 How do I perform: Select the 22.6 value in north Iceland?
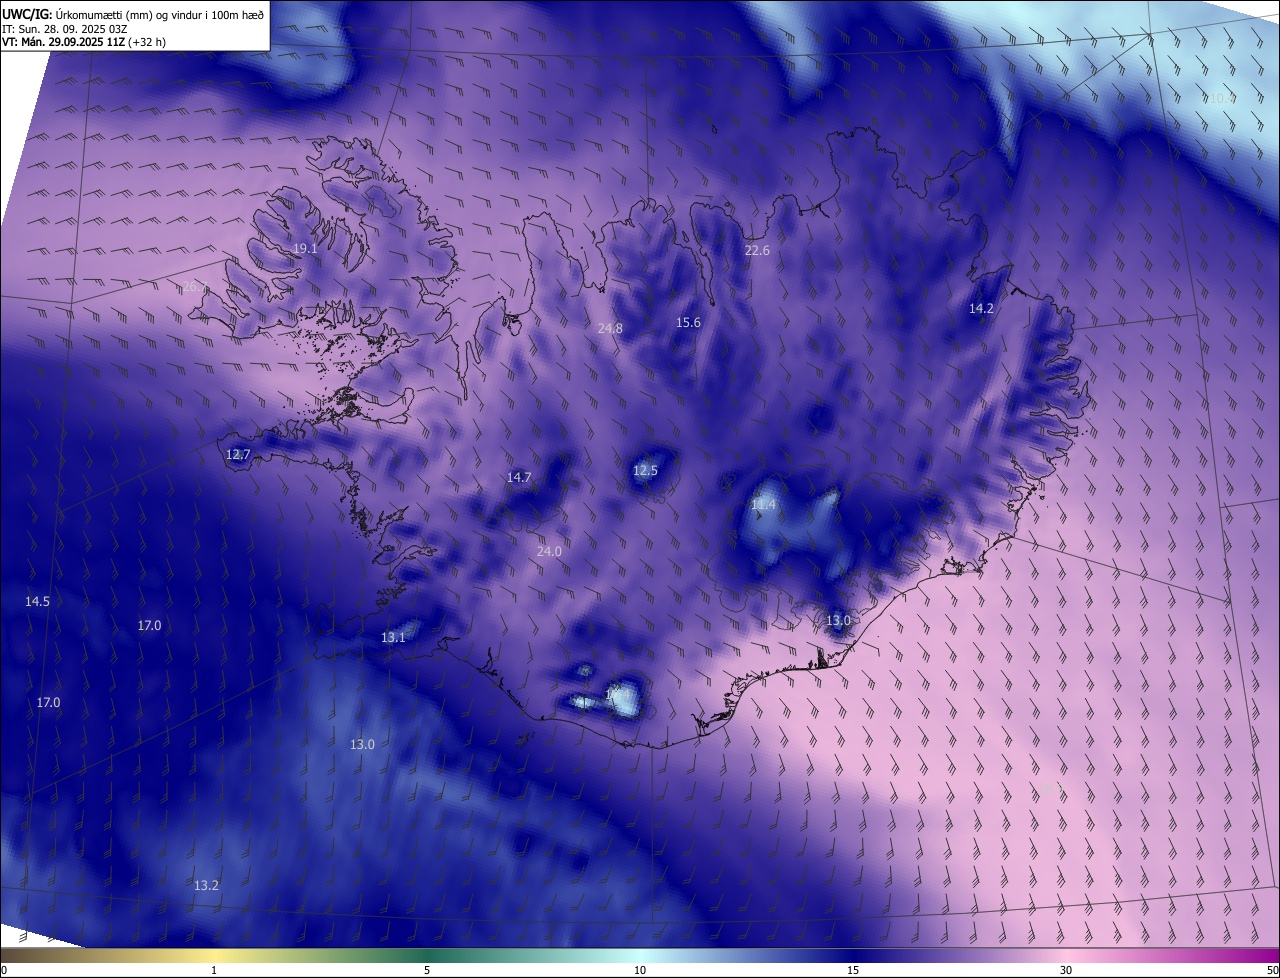(757, 251)
